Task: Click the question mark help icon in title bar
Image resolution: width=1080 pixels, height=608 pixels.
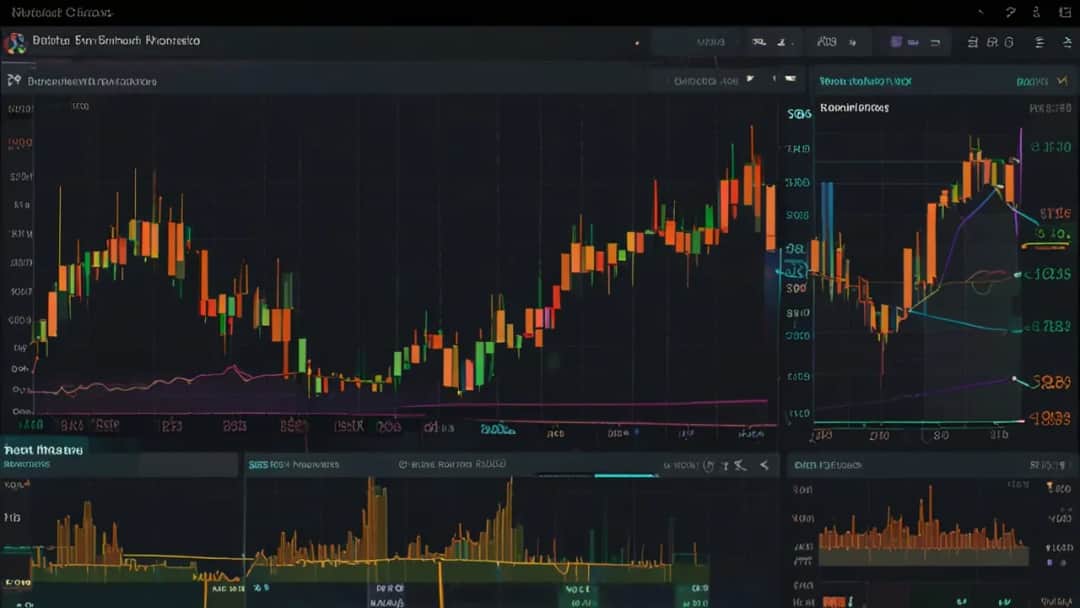Action: 1010,12
